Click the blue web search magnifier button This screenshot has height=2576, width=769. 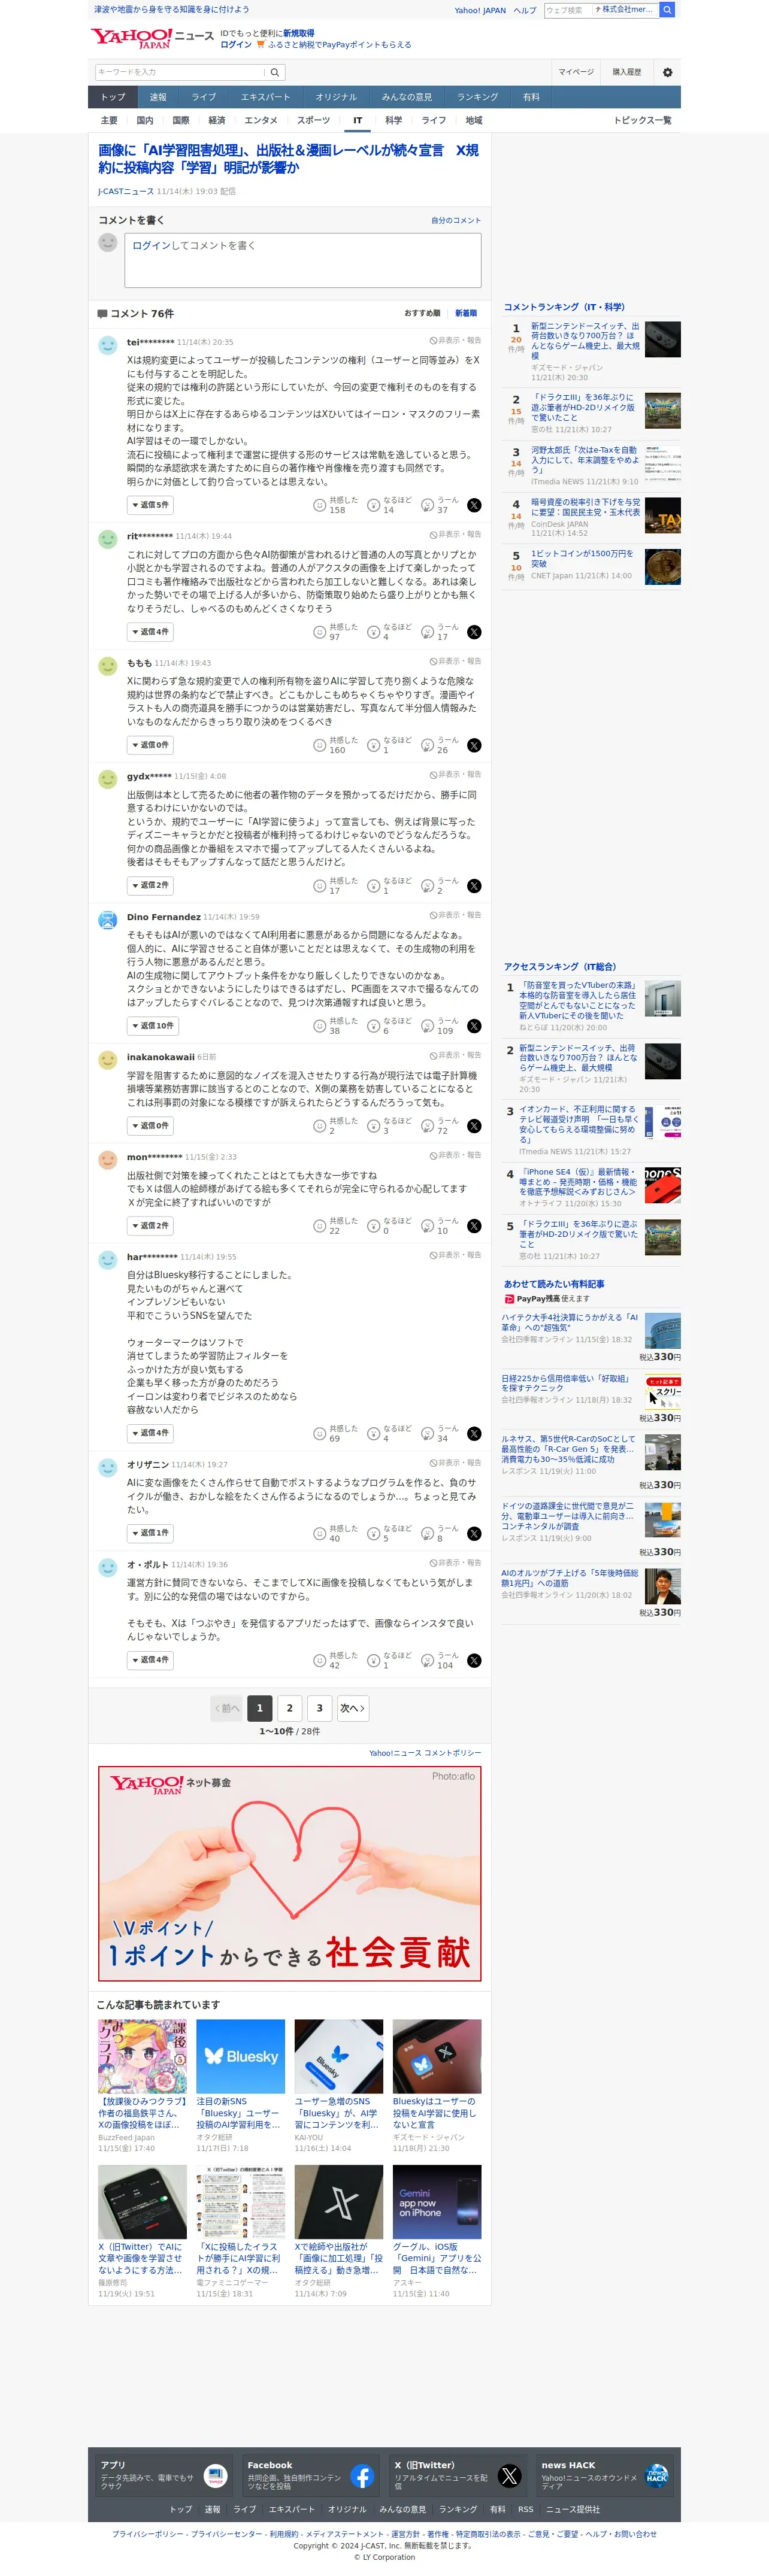(x=667, y=9)
